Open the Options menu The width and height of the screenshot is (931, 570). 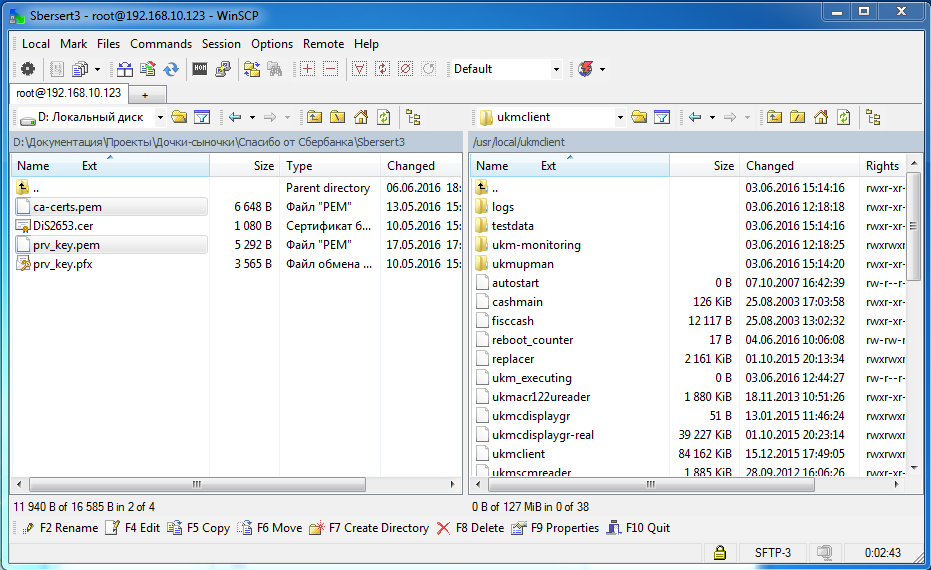point(272,44)
